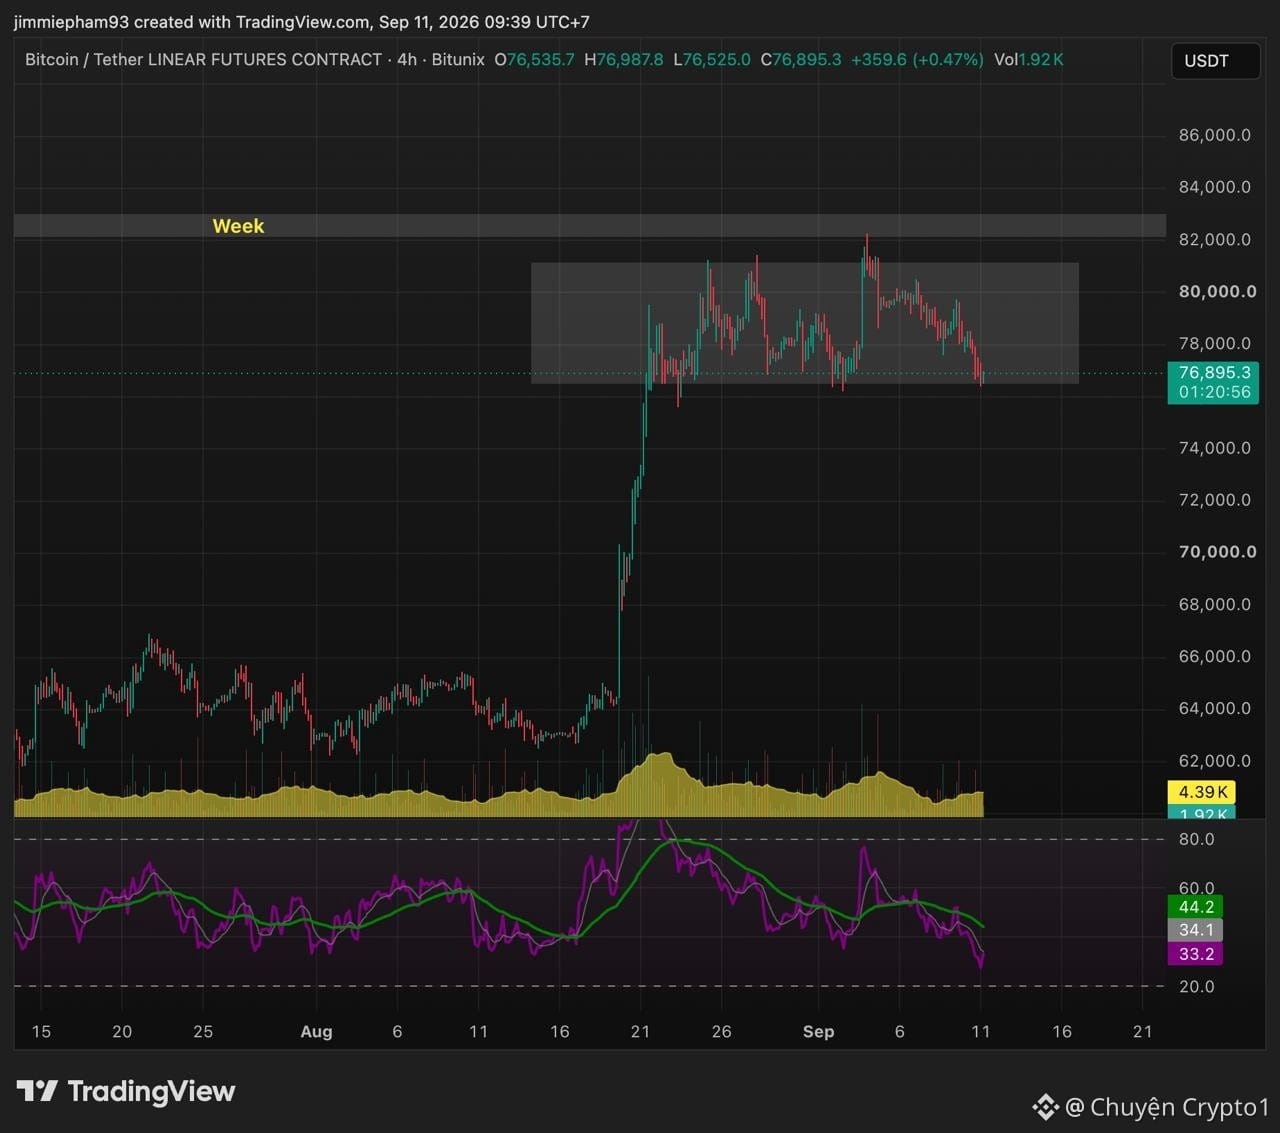Click the Aug marker on time axis
The image size is (1280, 1133).
click(316, 1031)
